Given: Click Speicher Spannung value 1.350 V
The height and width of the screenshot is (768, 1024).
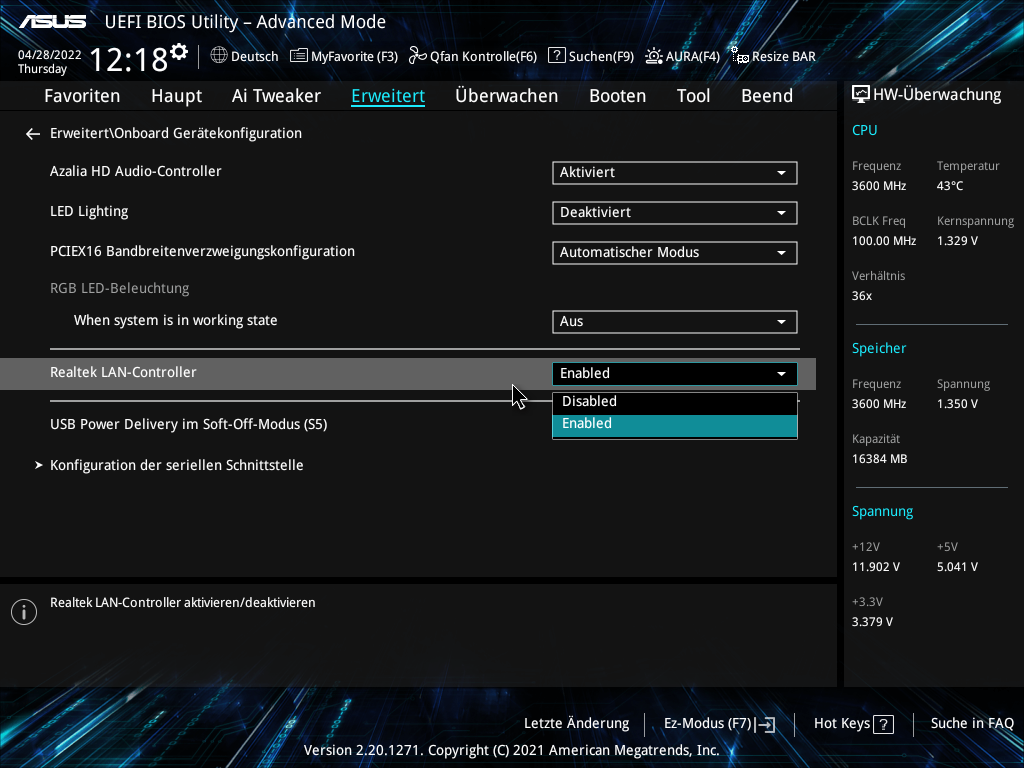Looking at the screenshot, I should click(957, 404).
